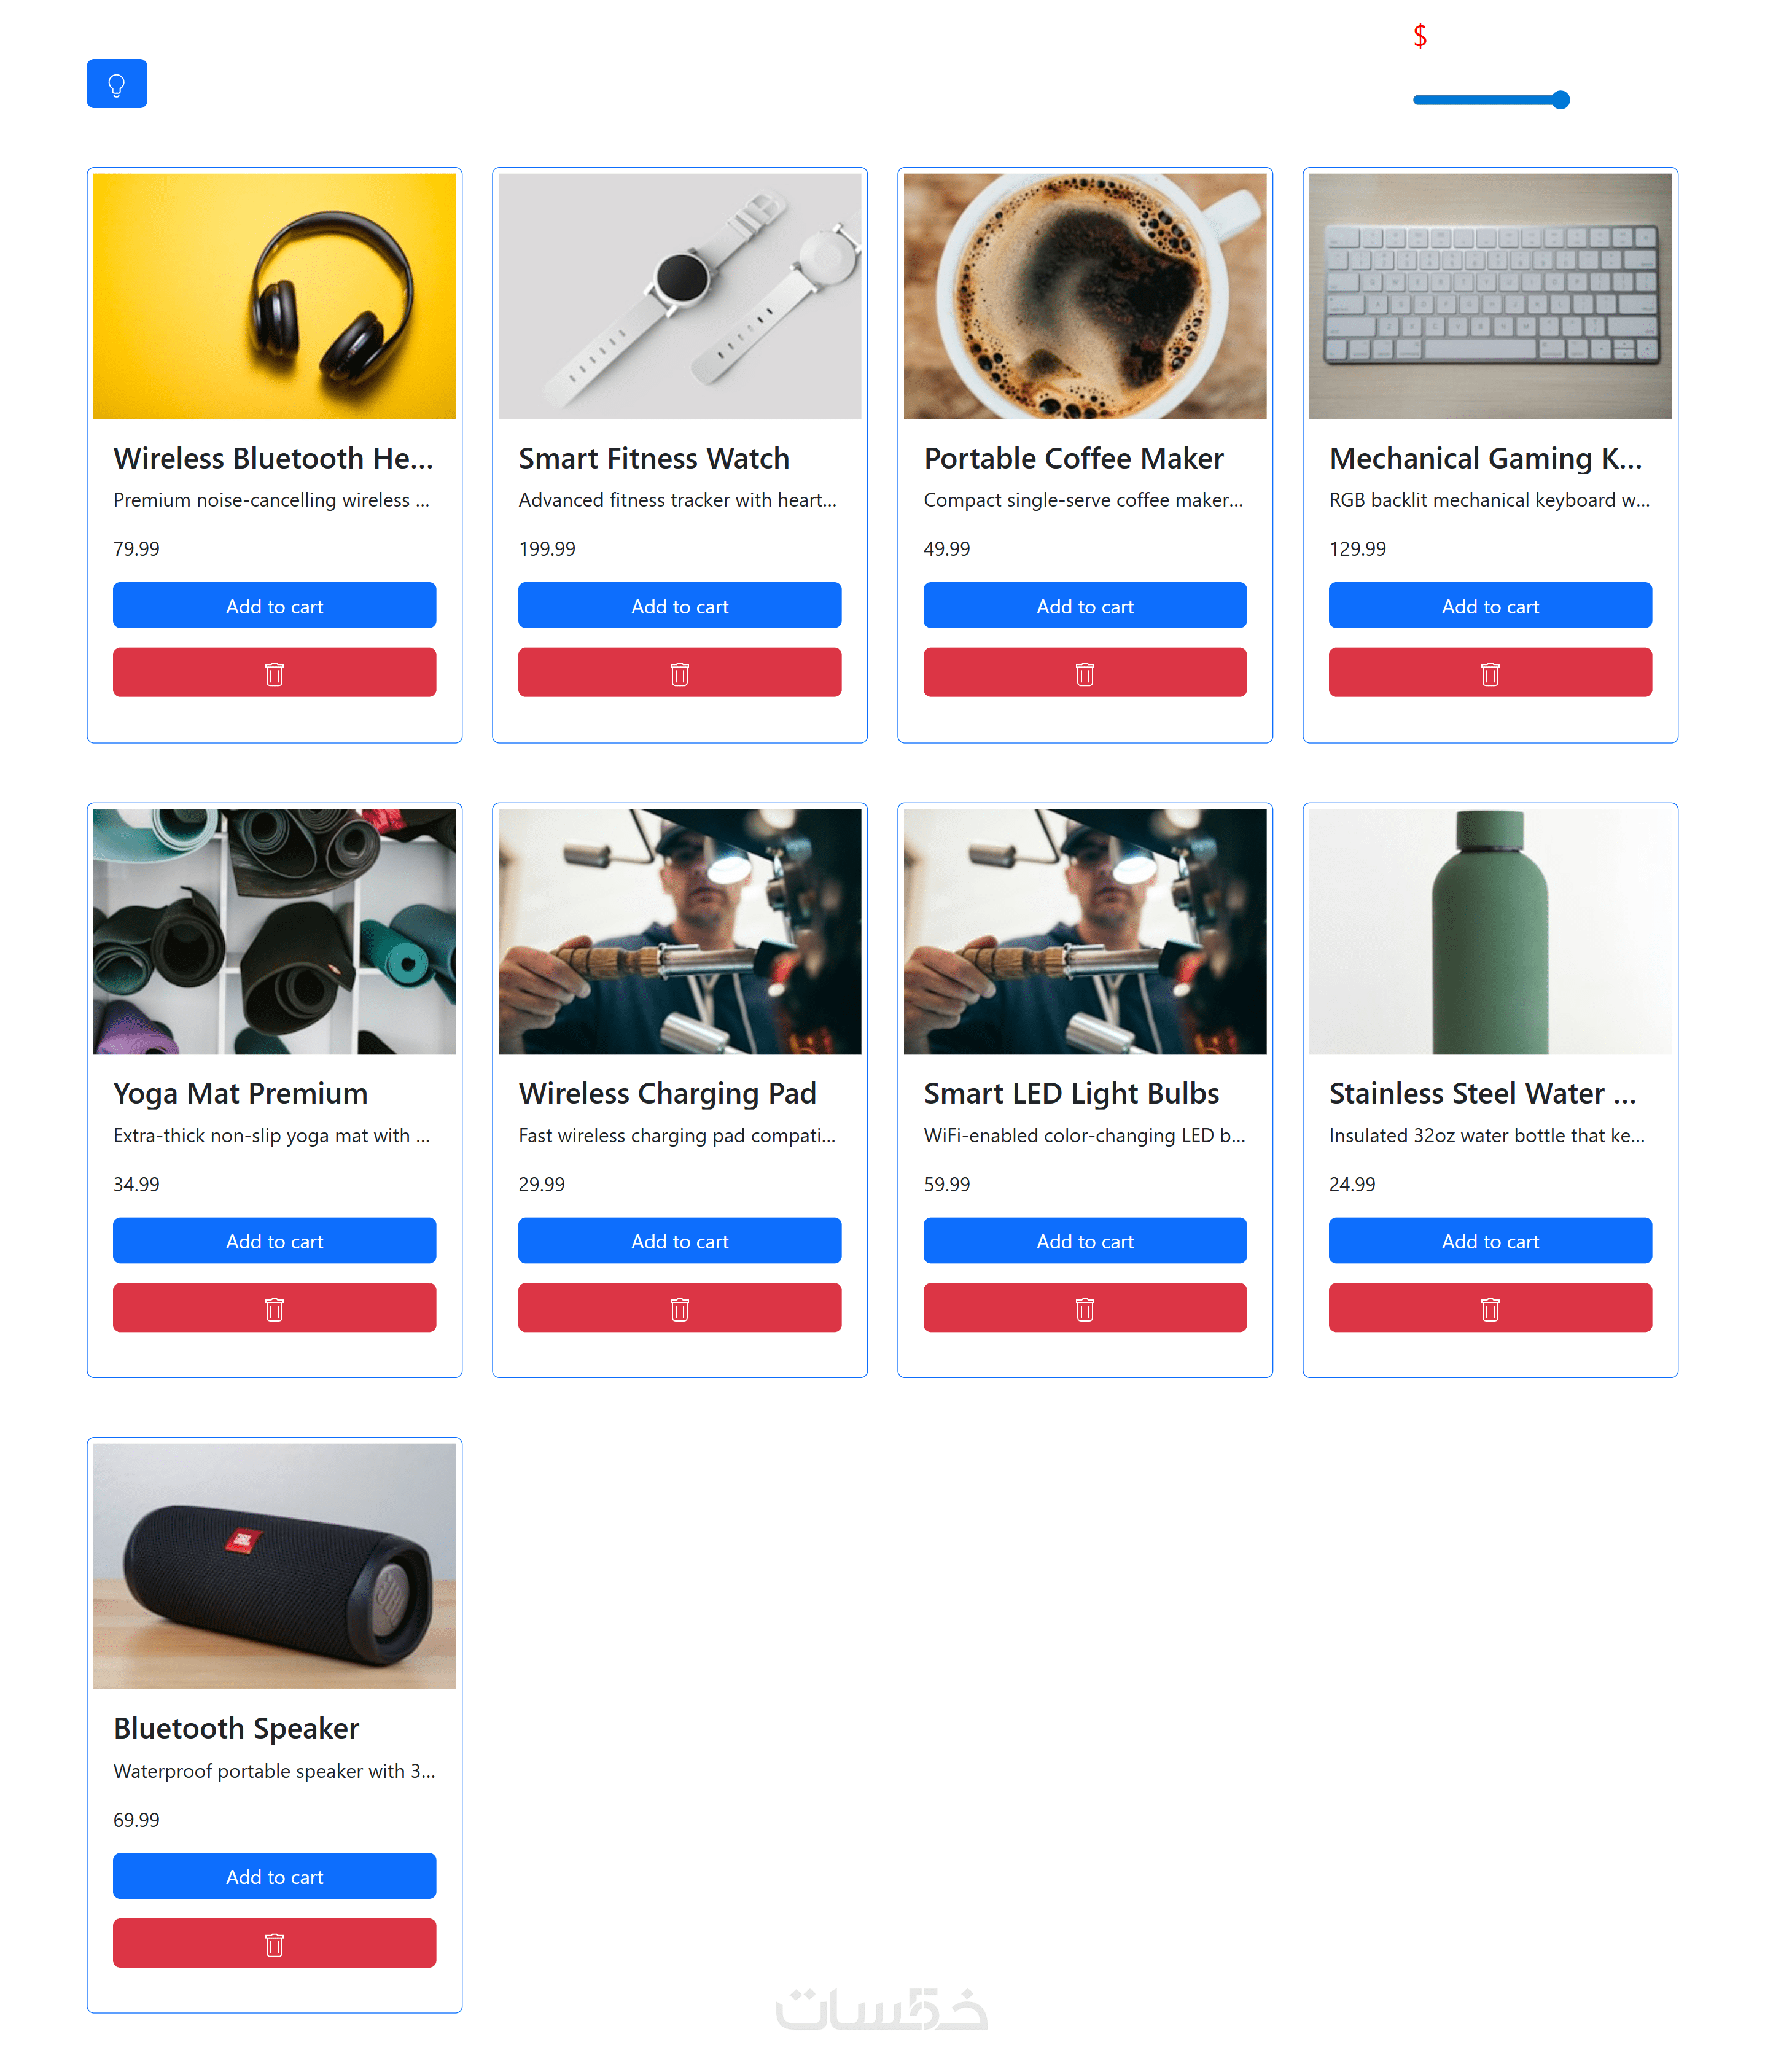Add Smart Fitness Watch to cart
Image resolution: width=1765 pixels, height=2072 pixels.
(x=679, y=606)
